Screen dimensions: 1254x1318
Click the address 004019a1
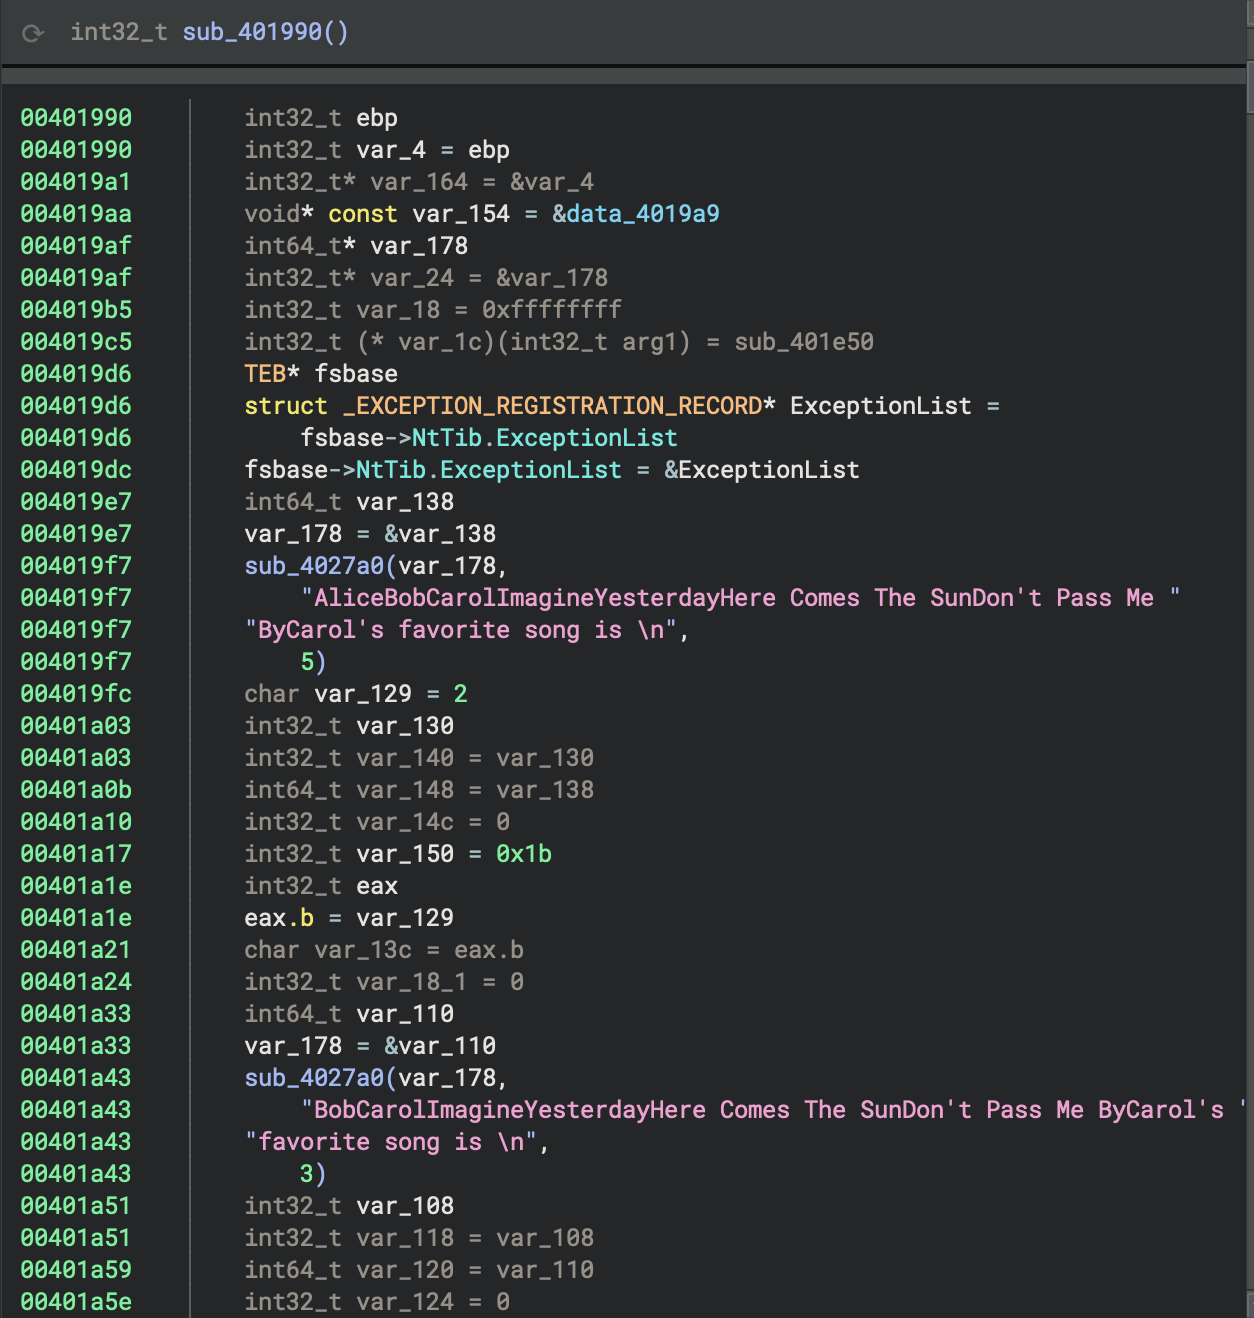tap(76, 182)
